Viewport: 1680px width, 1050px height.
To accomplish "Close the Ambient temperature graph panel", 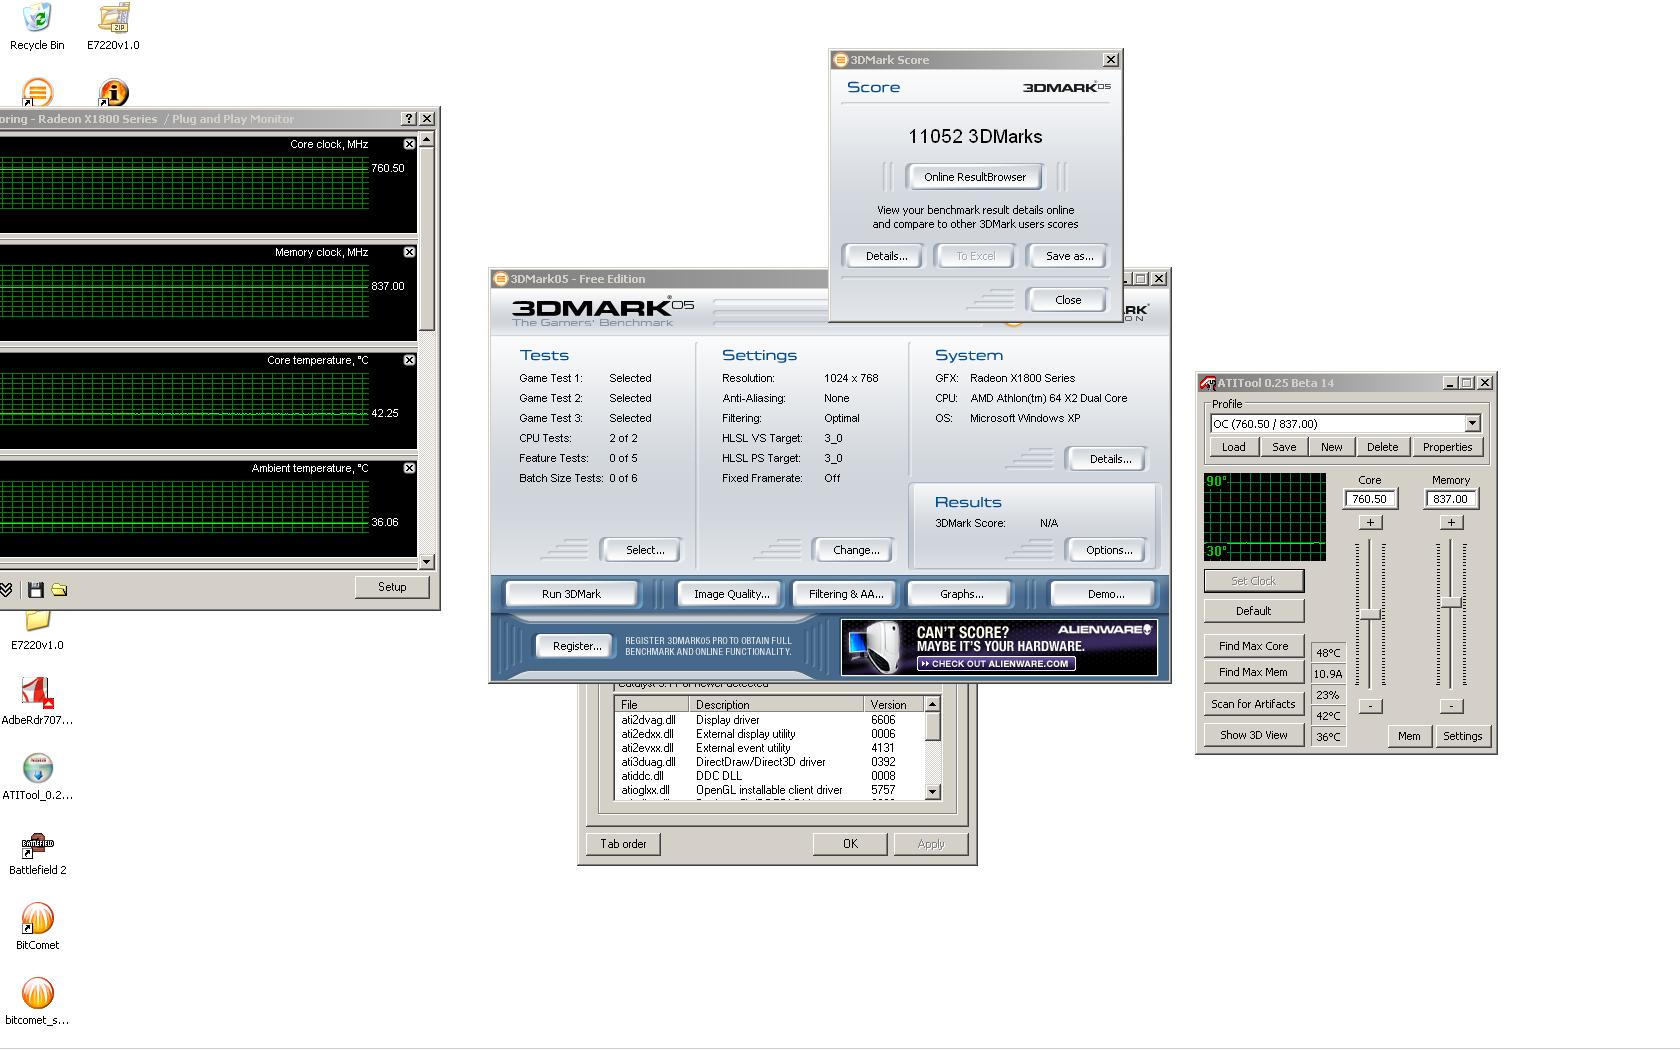I will 409,468.
